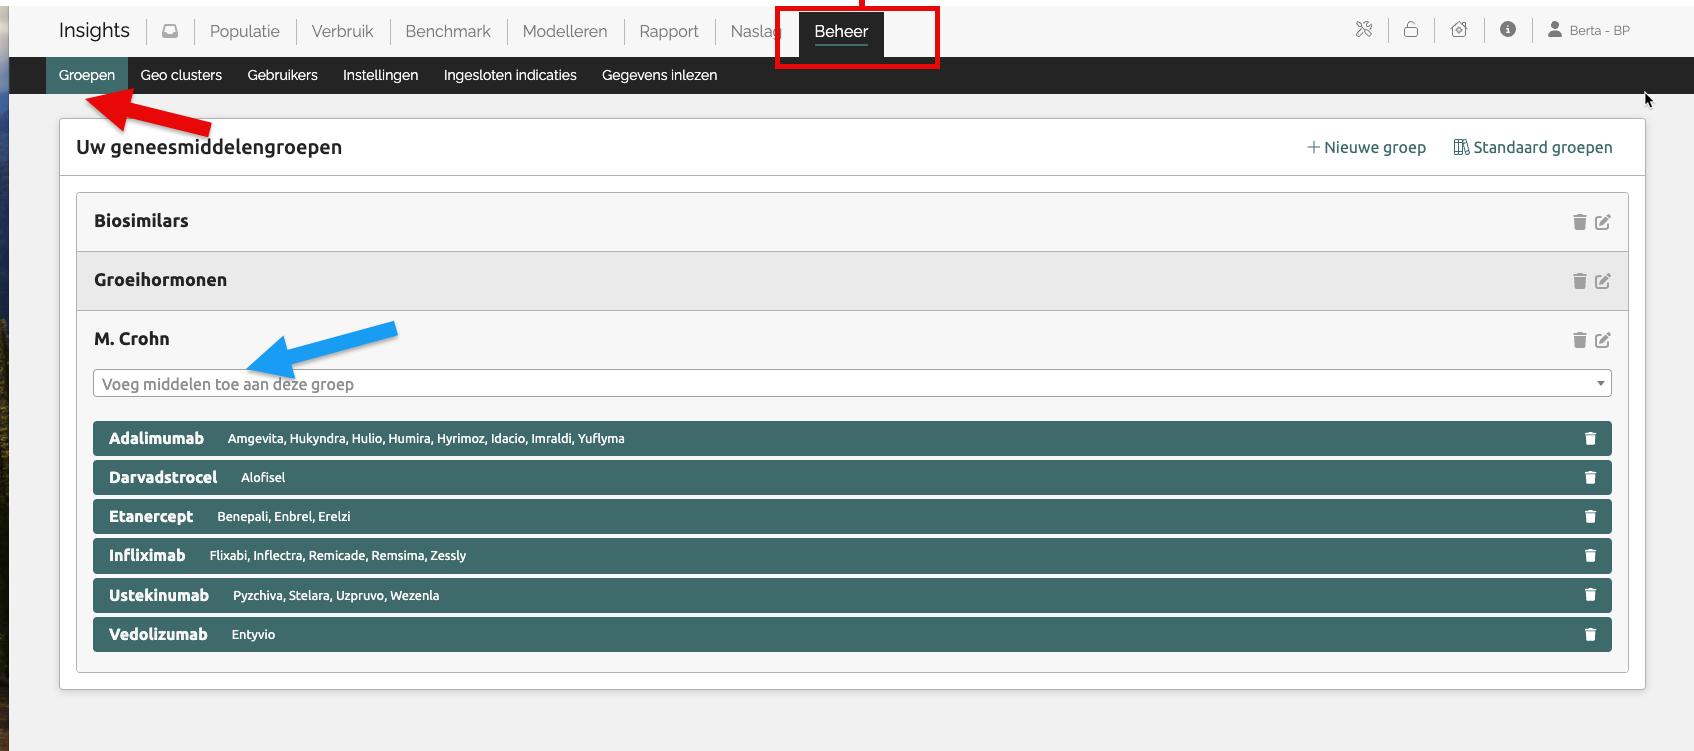Delete the Groeihormonen group

1580,281
